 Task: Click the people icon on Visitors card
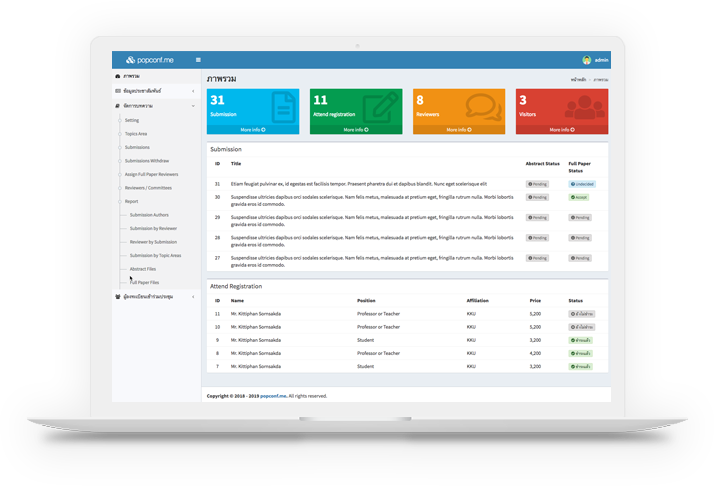click(586, 107)
